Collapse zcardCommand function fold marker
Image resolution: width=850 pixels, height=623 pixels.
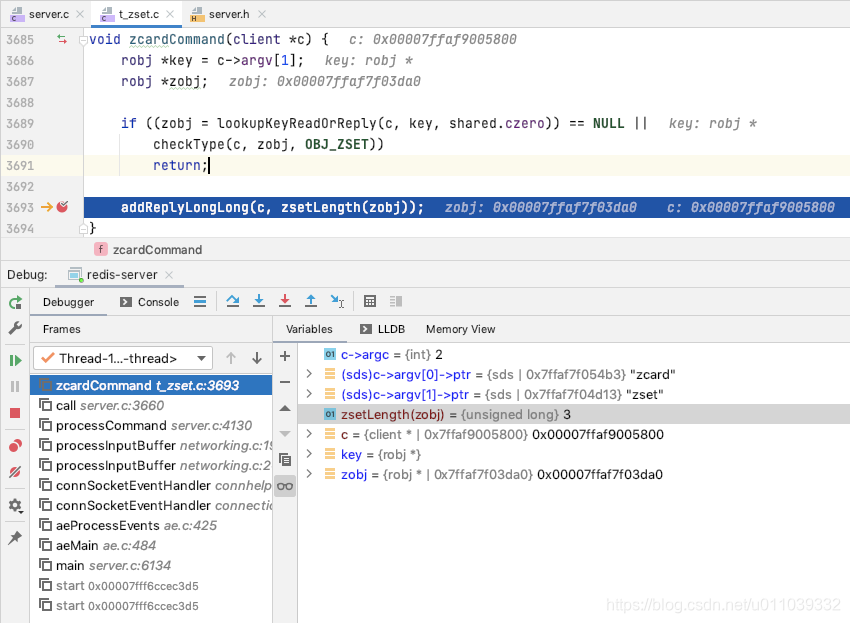pos(83,40)
